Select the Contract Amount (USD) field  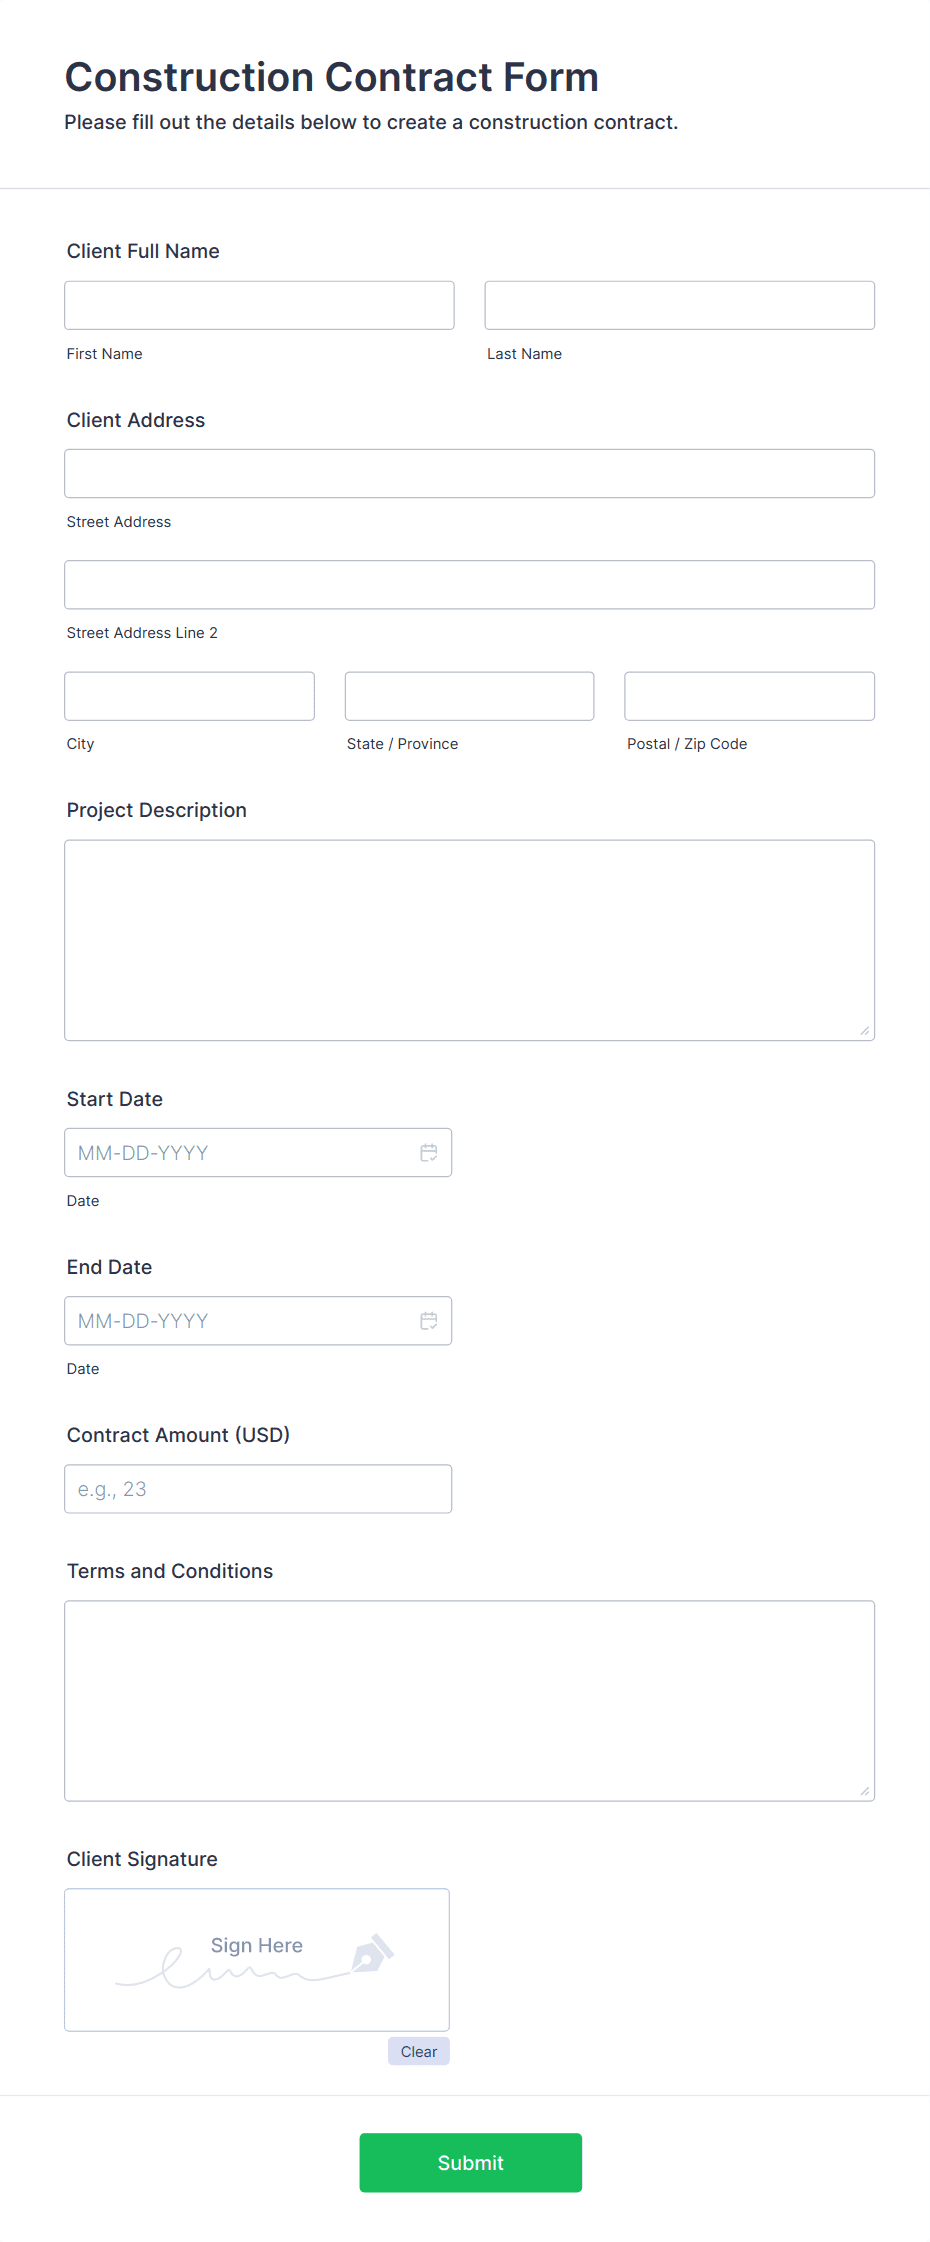pyautogui.click(x=257, y=1488)
